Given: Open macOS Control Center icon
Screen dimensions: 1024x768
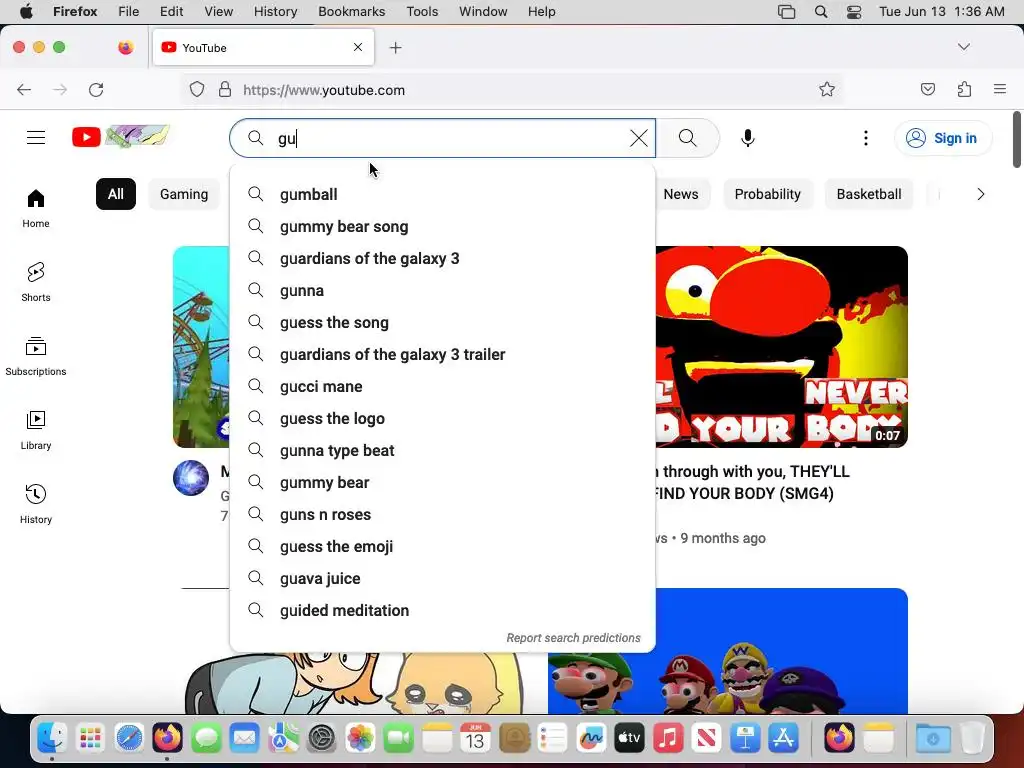Looking at the screenshot, I should (x=854, y=12).
